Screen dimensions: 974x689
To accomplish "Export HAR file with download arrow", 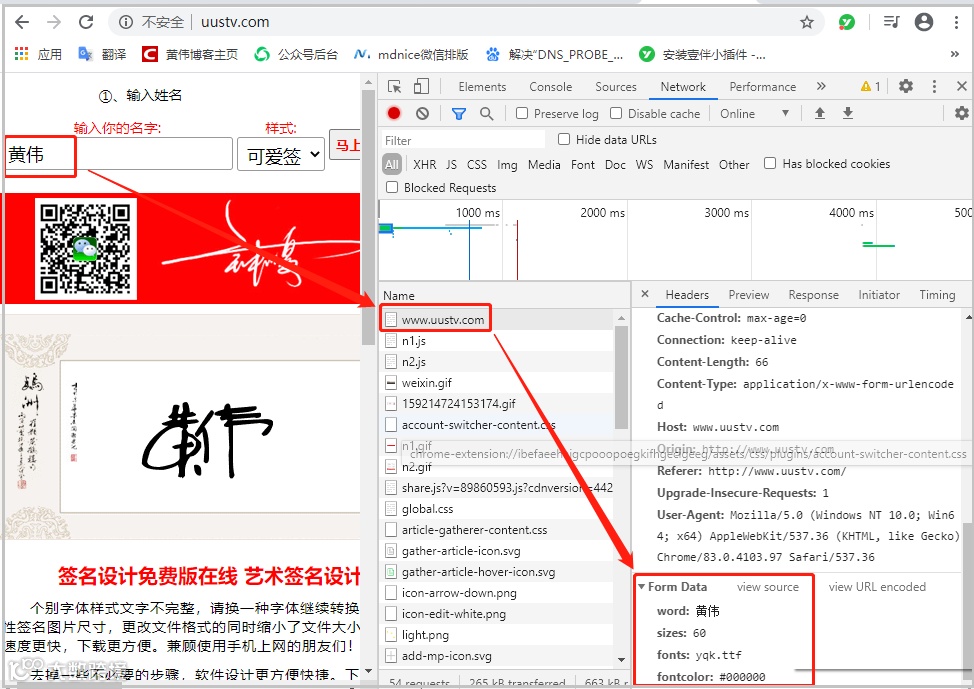I will [848, 113].
